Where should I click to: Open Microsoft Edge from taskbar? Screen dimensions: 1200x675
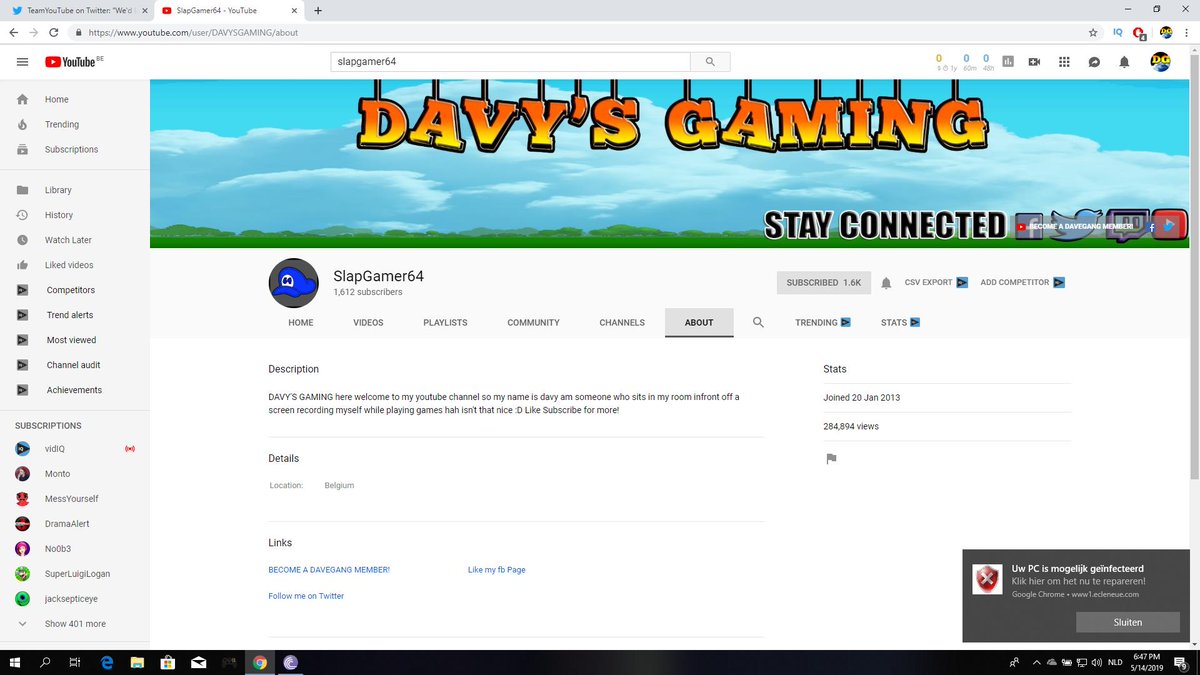click(x=106, y=662)
